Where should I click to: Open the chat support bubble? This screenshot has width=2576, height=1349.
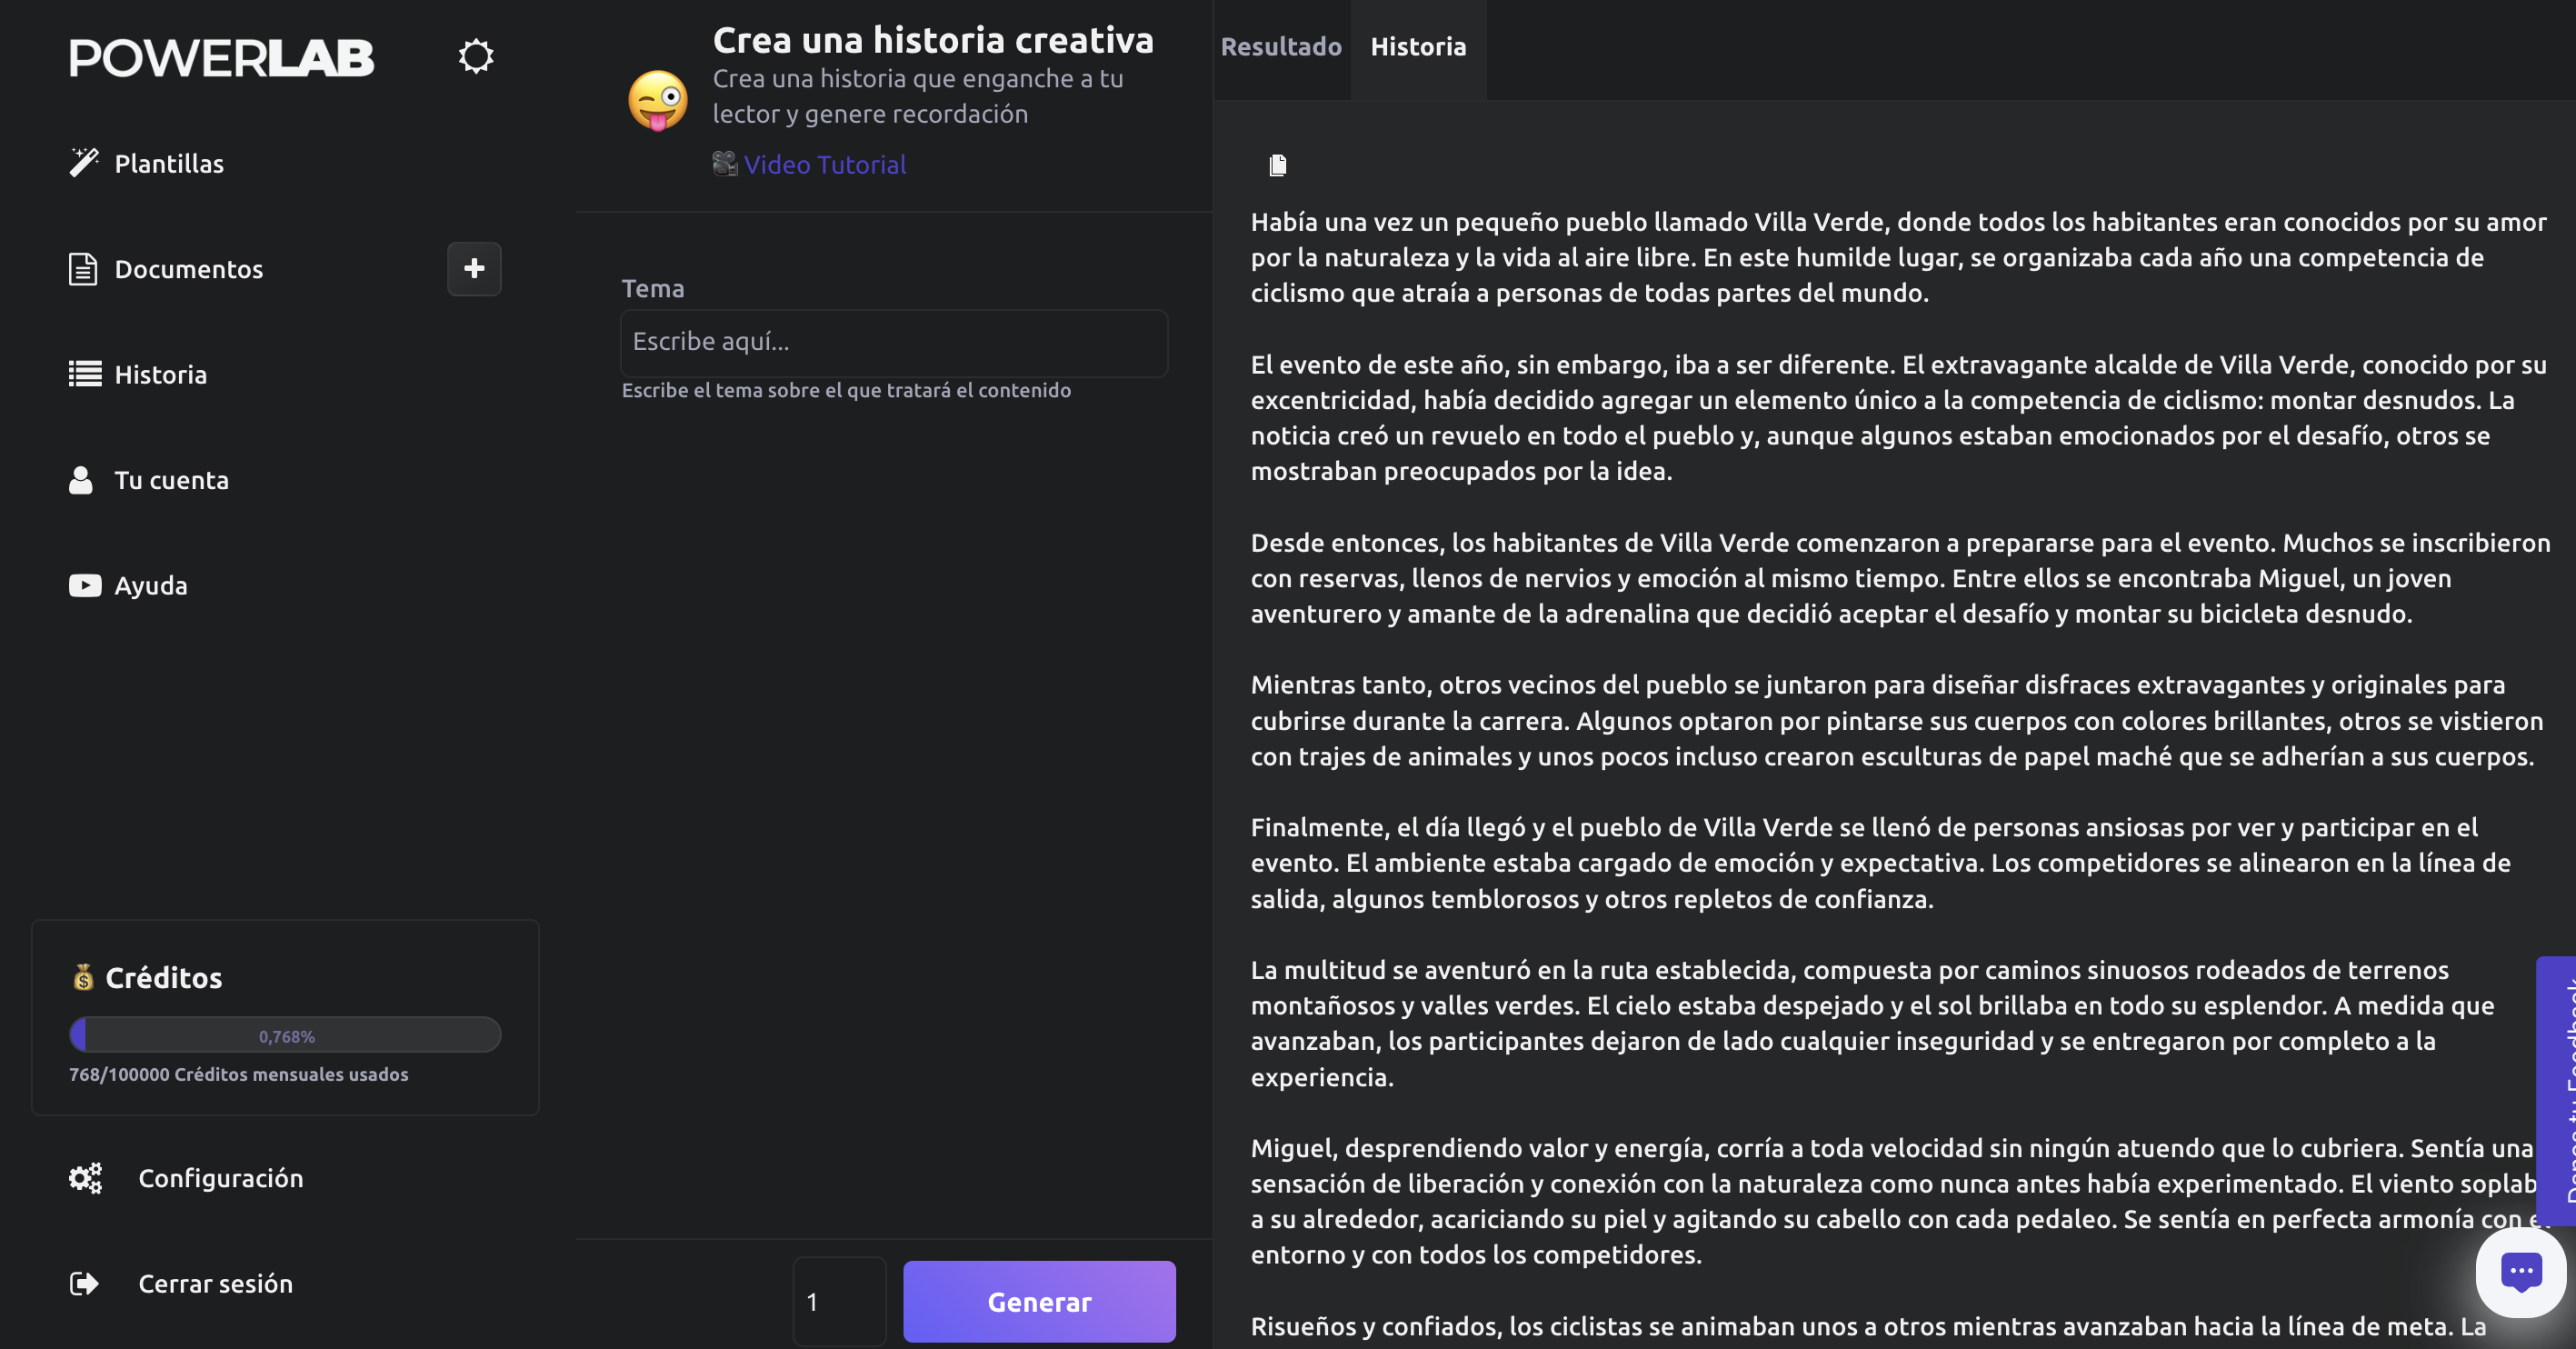pos(2520,1272)
